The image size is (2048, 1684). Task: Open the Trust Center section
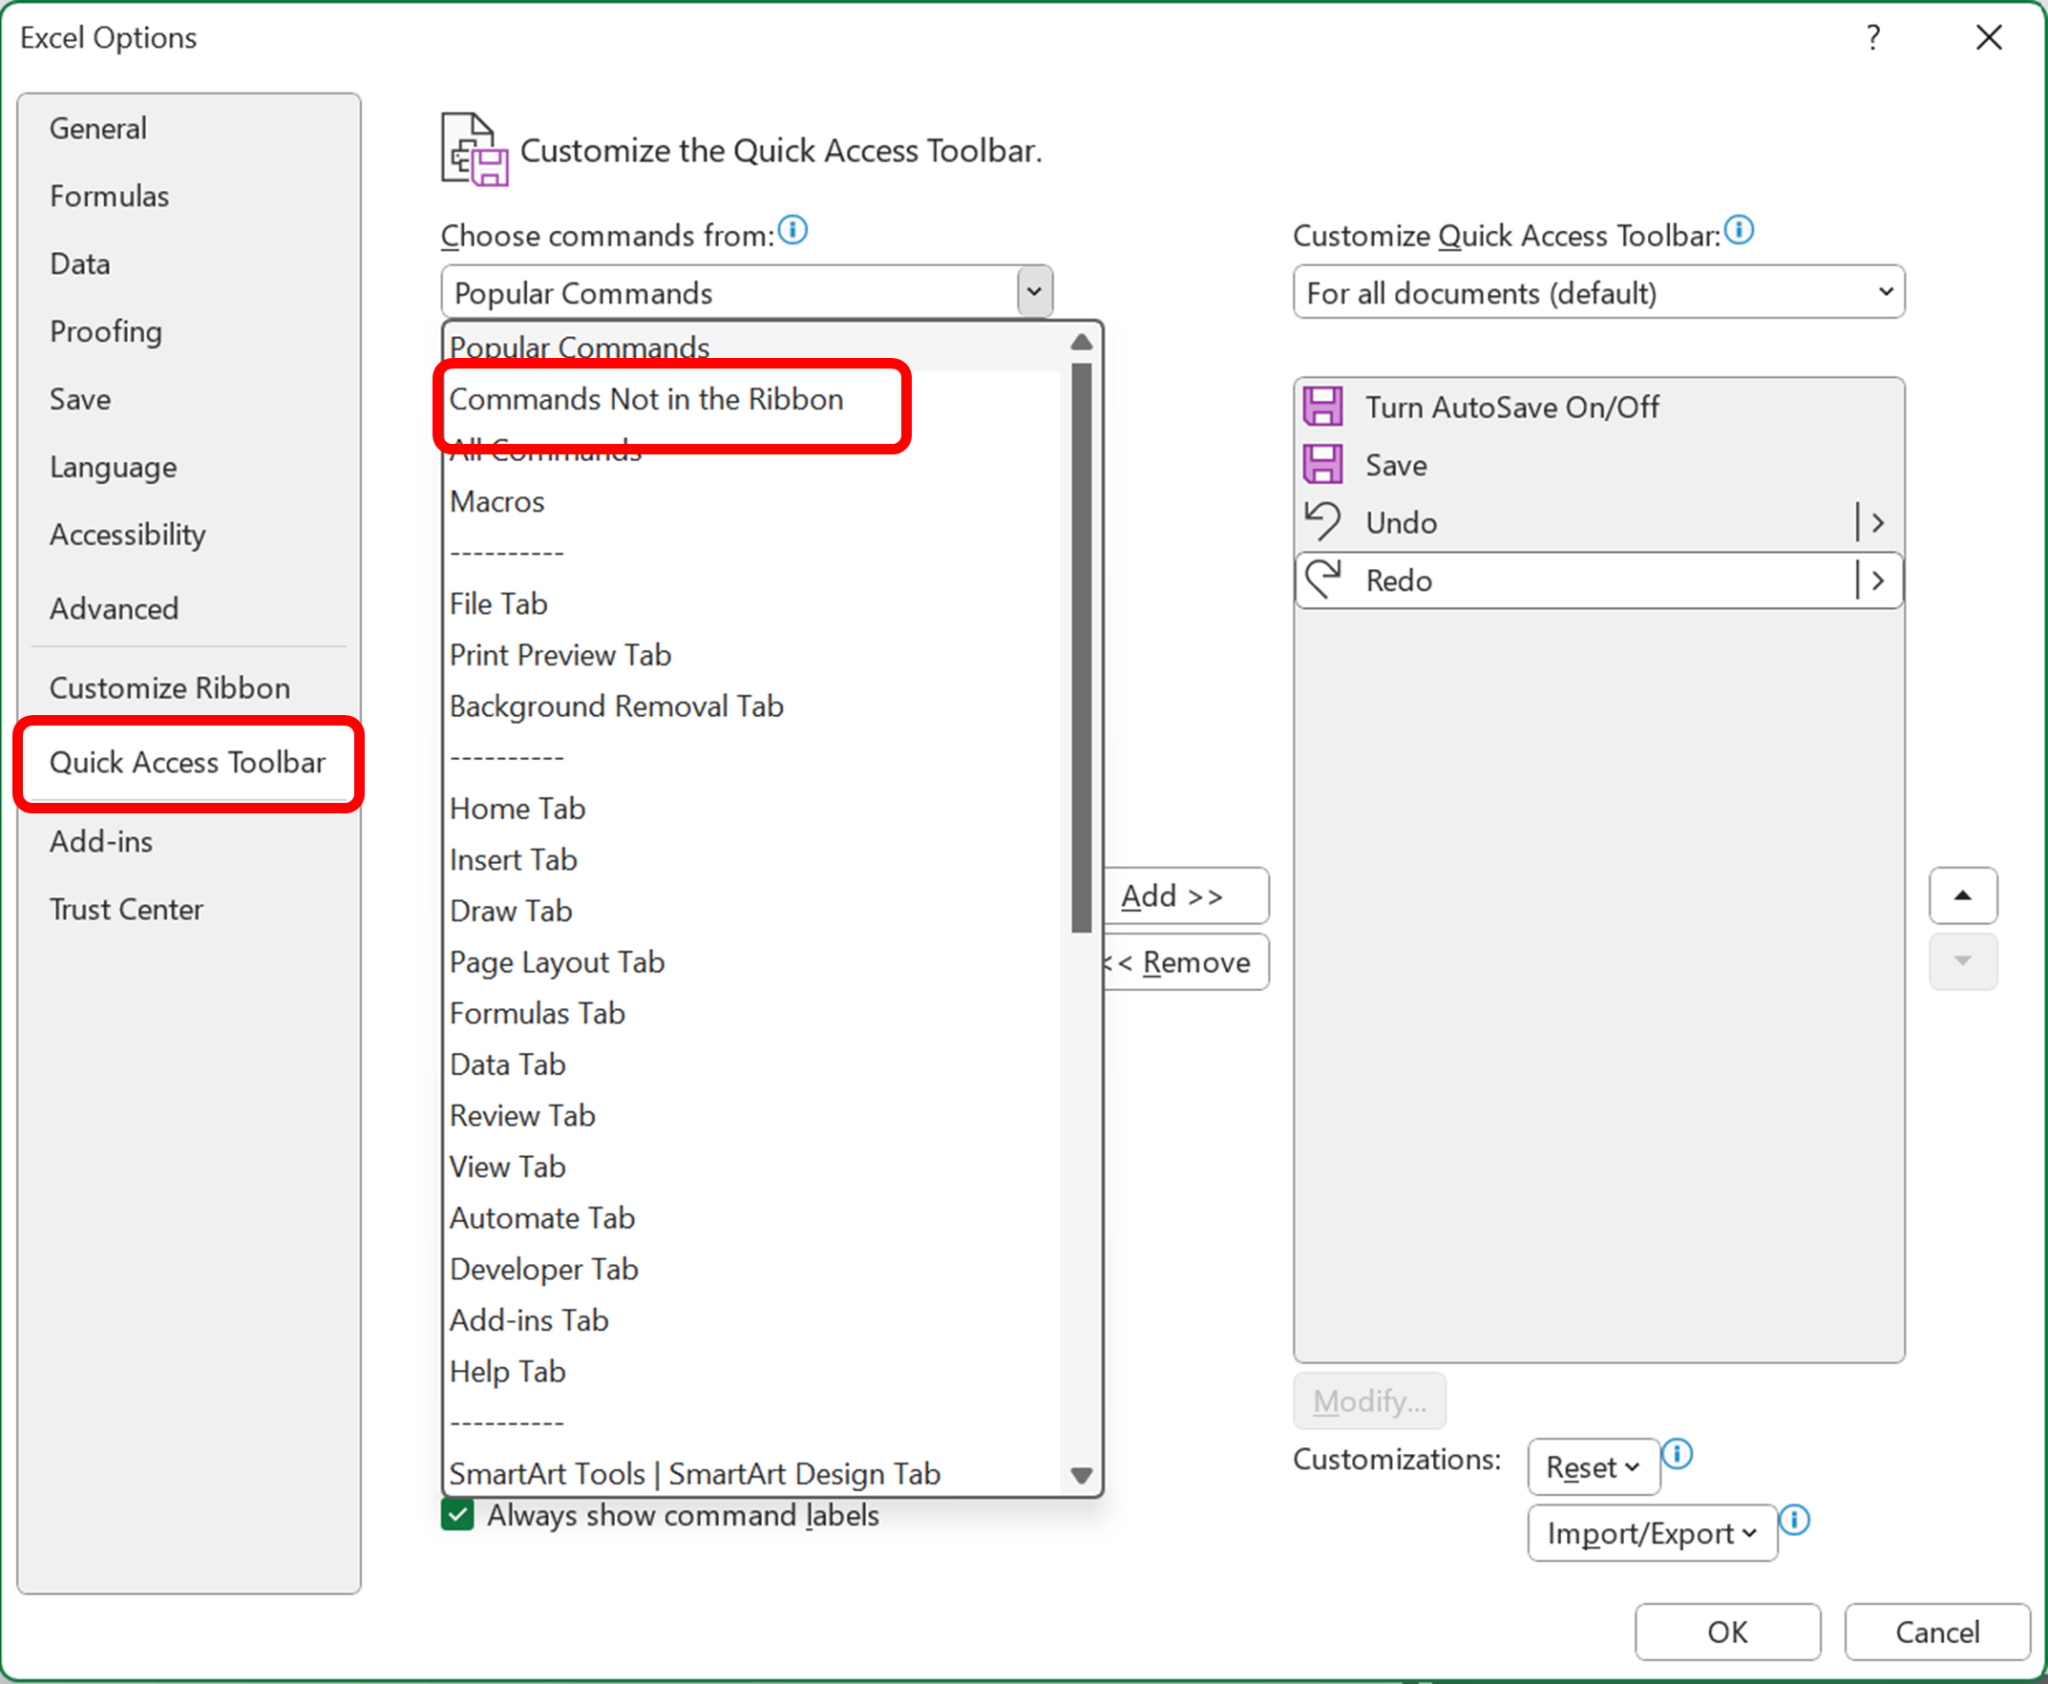coord(126,908)
